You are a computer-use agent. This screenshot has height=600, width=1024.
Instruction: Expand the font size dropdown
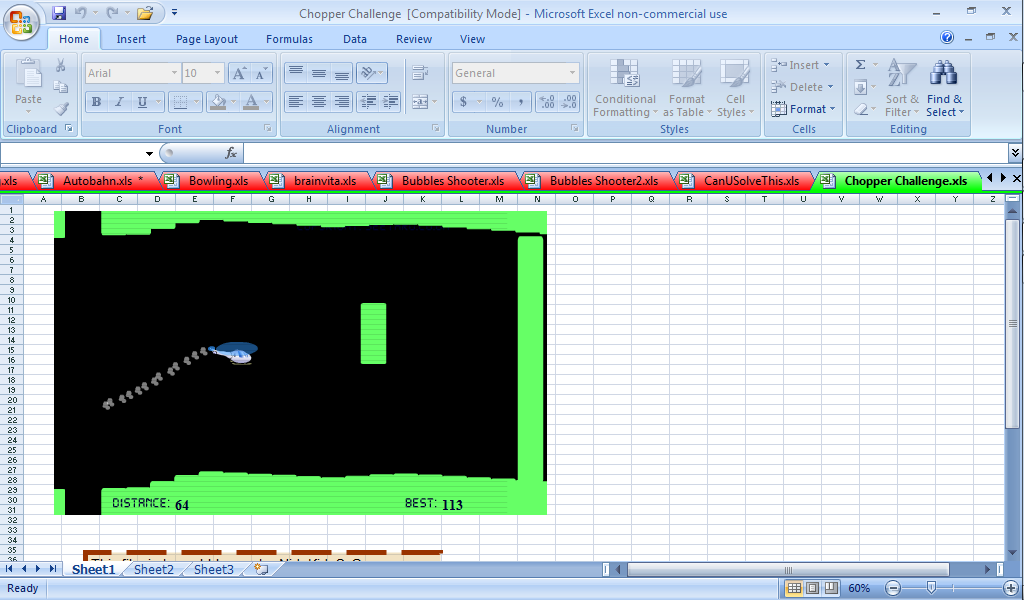click(x=217, y=73)
